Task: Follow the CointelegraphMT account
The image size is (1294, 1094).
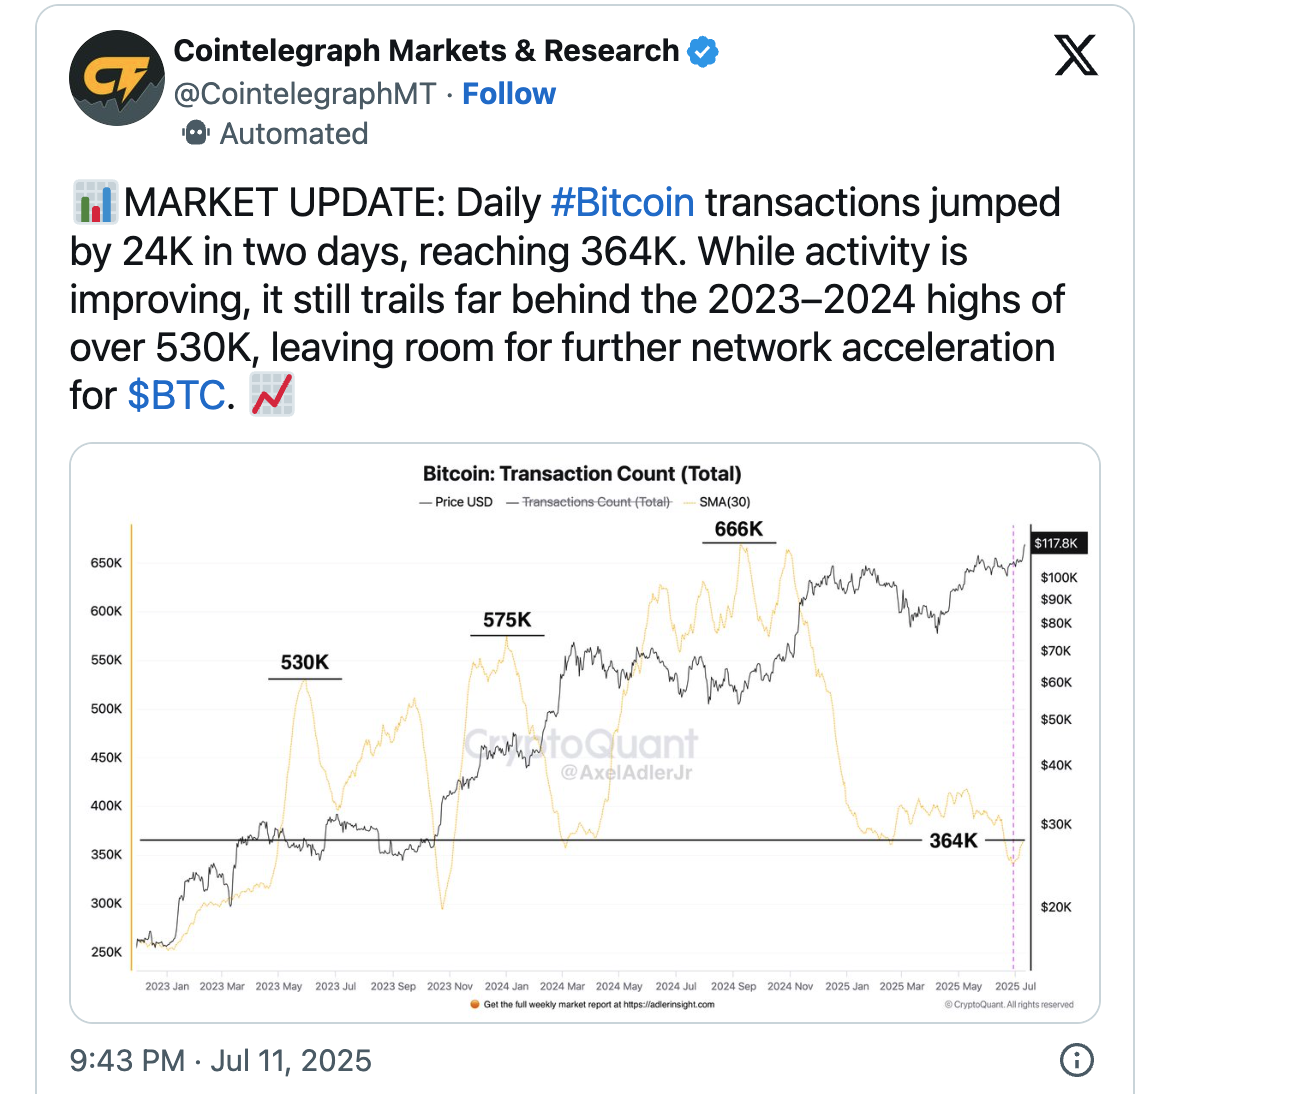Action: (508, 93)
